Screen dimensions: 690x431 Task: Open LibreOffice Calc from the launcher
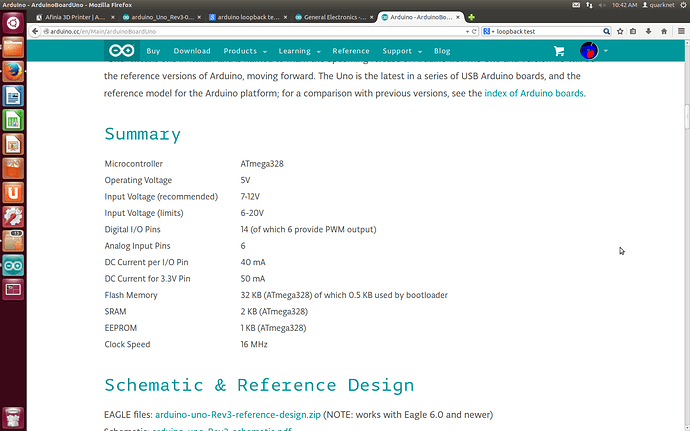13,120
